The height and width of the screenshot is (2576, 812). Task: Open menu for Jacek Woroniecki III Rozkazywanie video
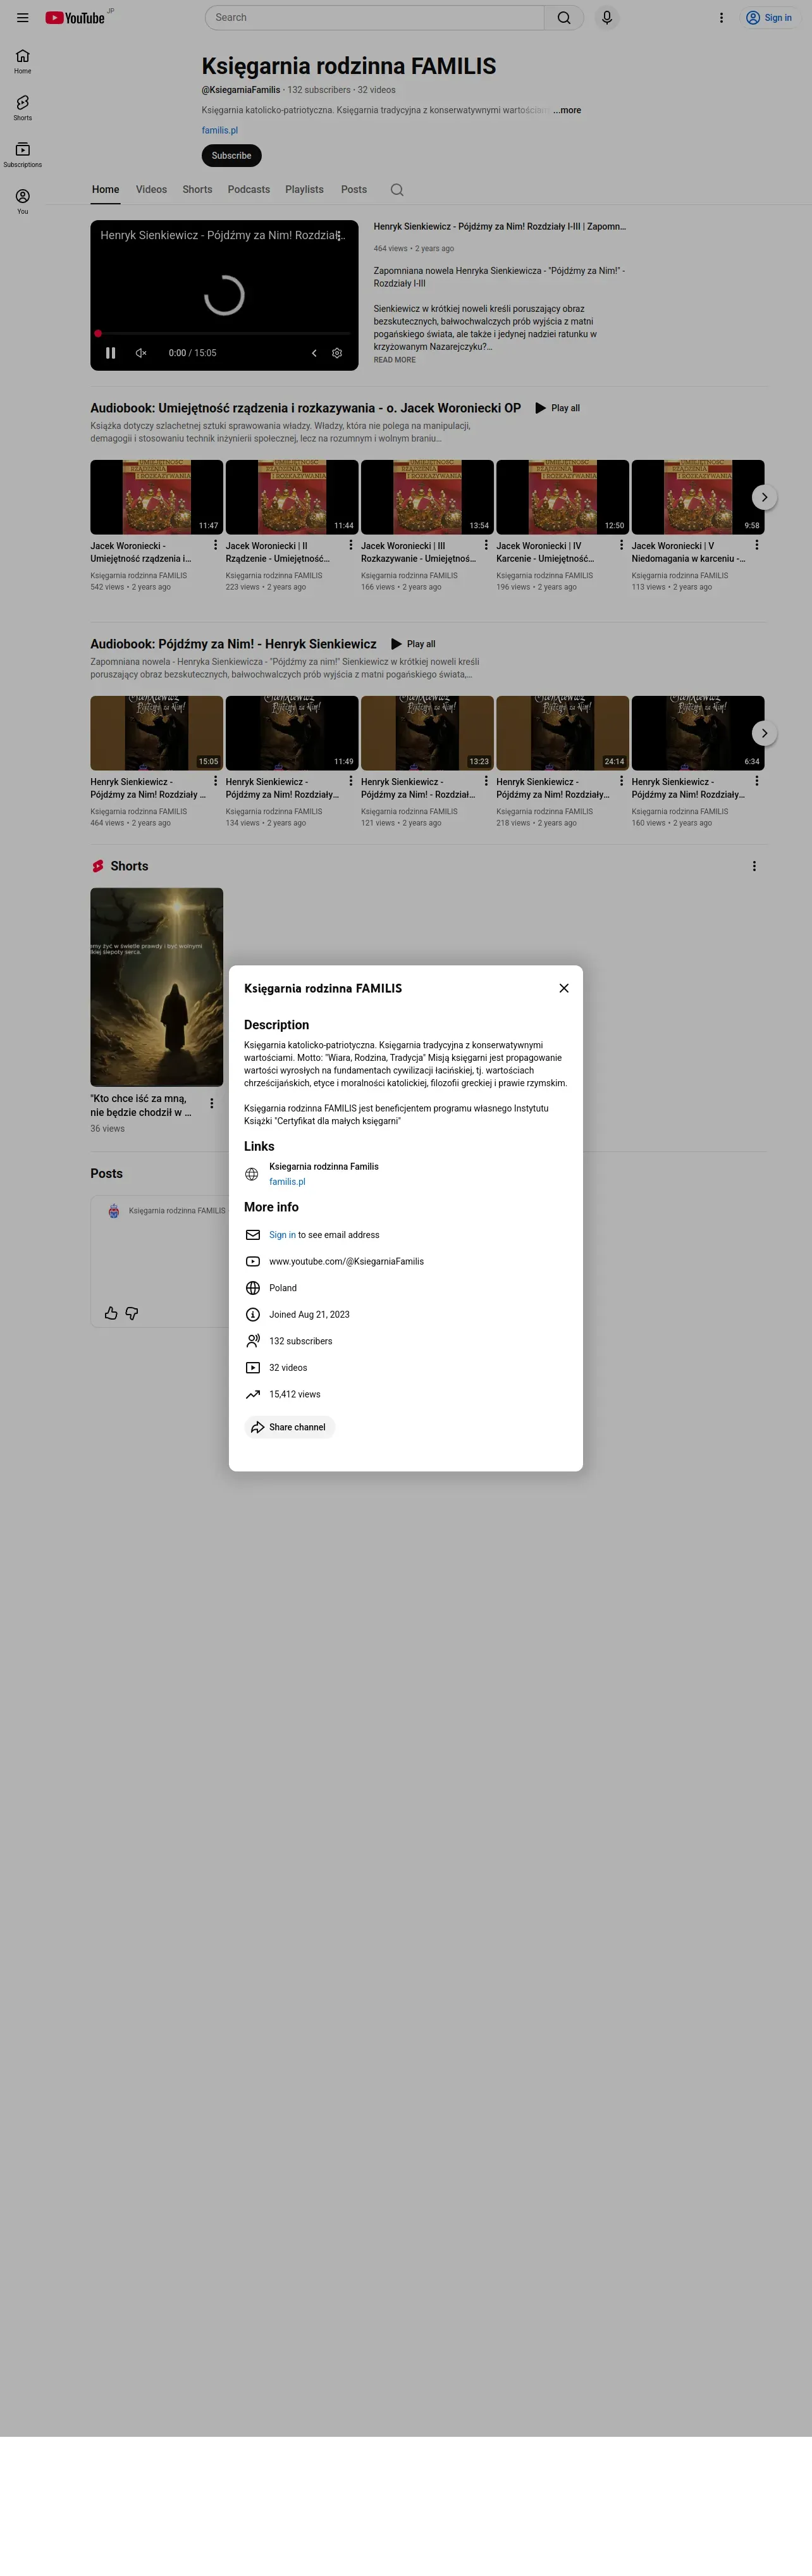click(486, 545)
